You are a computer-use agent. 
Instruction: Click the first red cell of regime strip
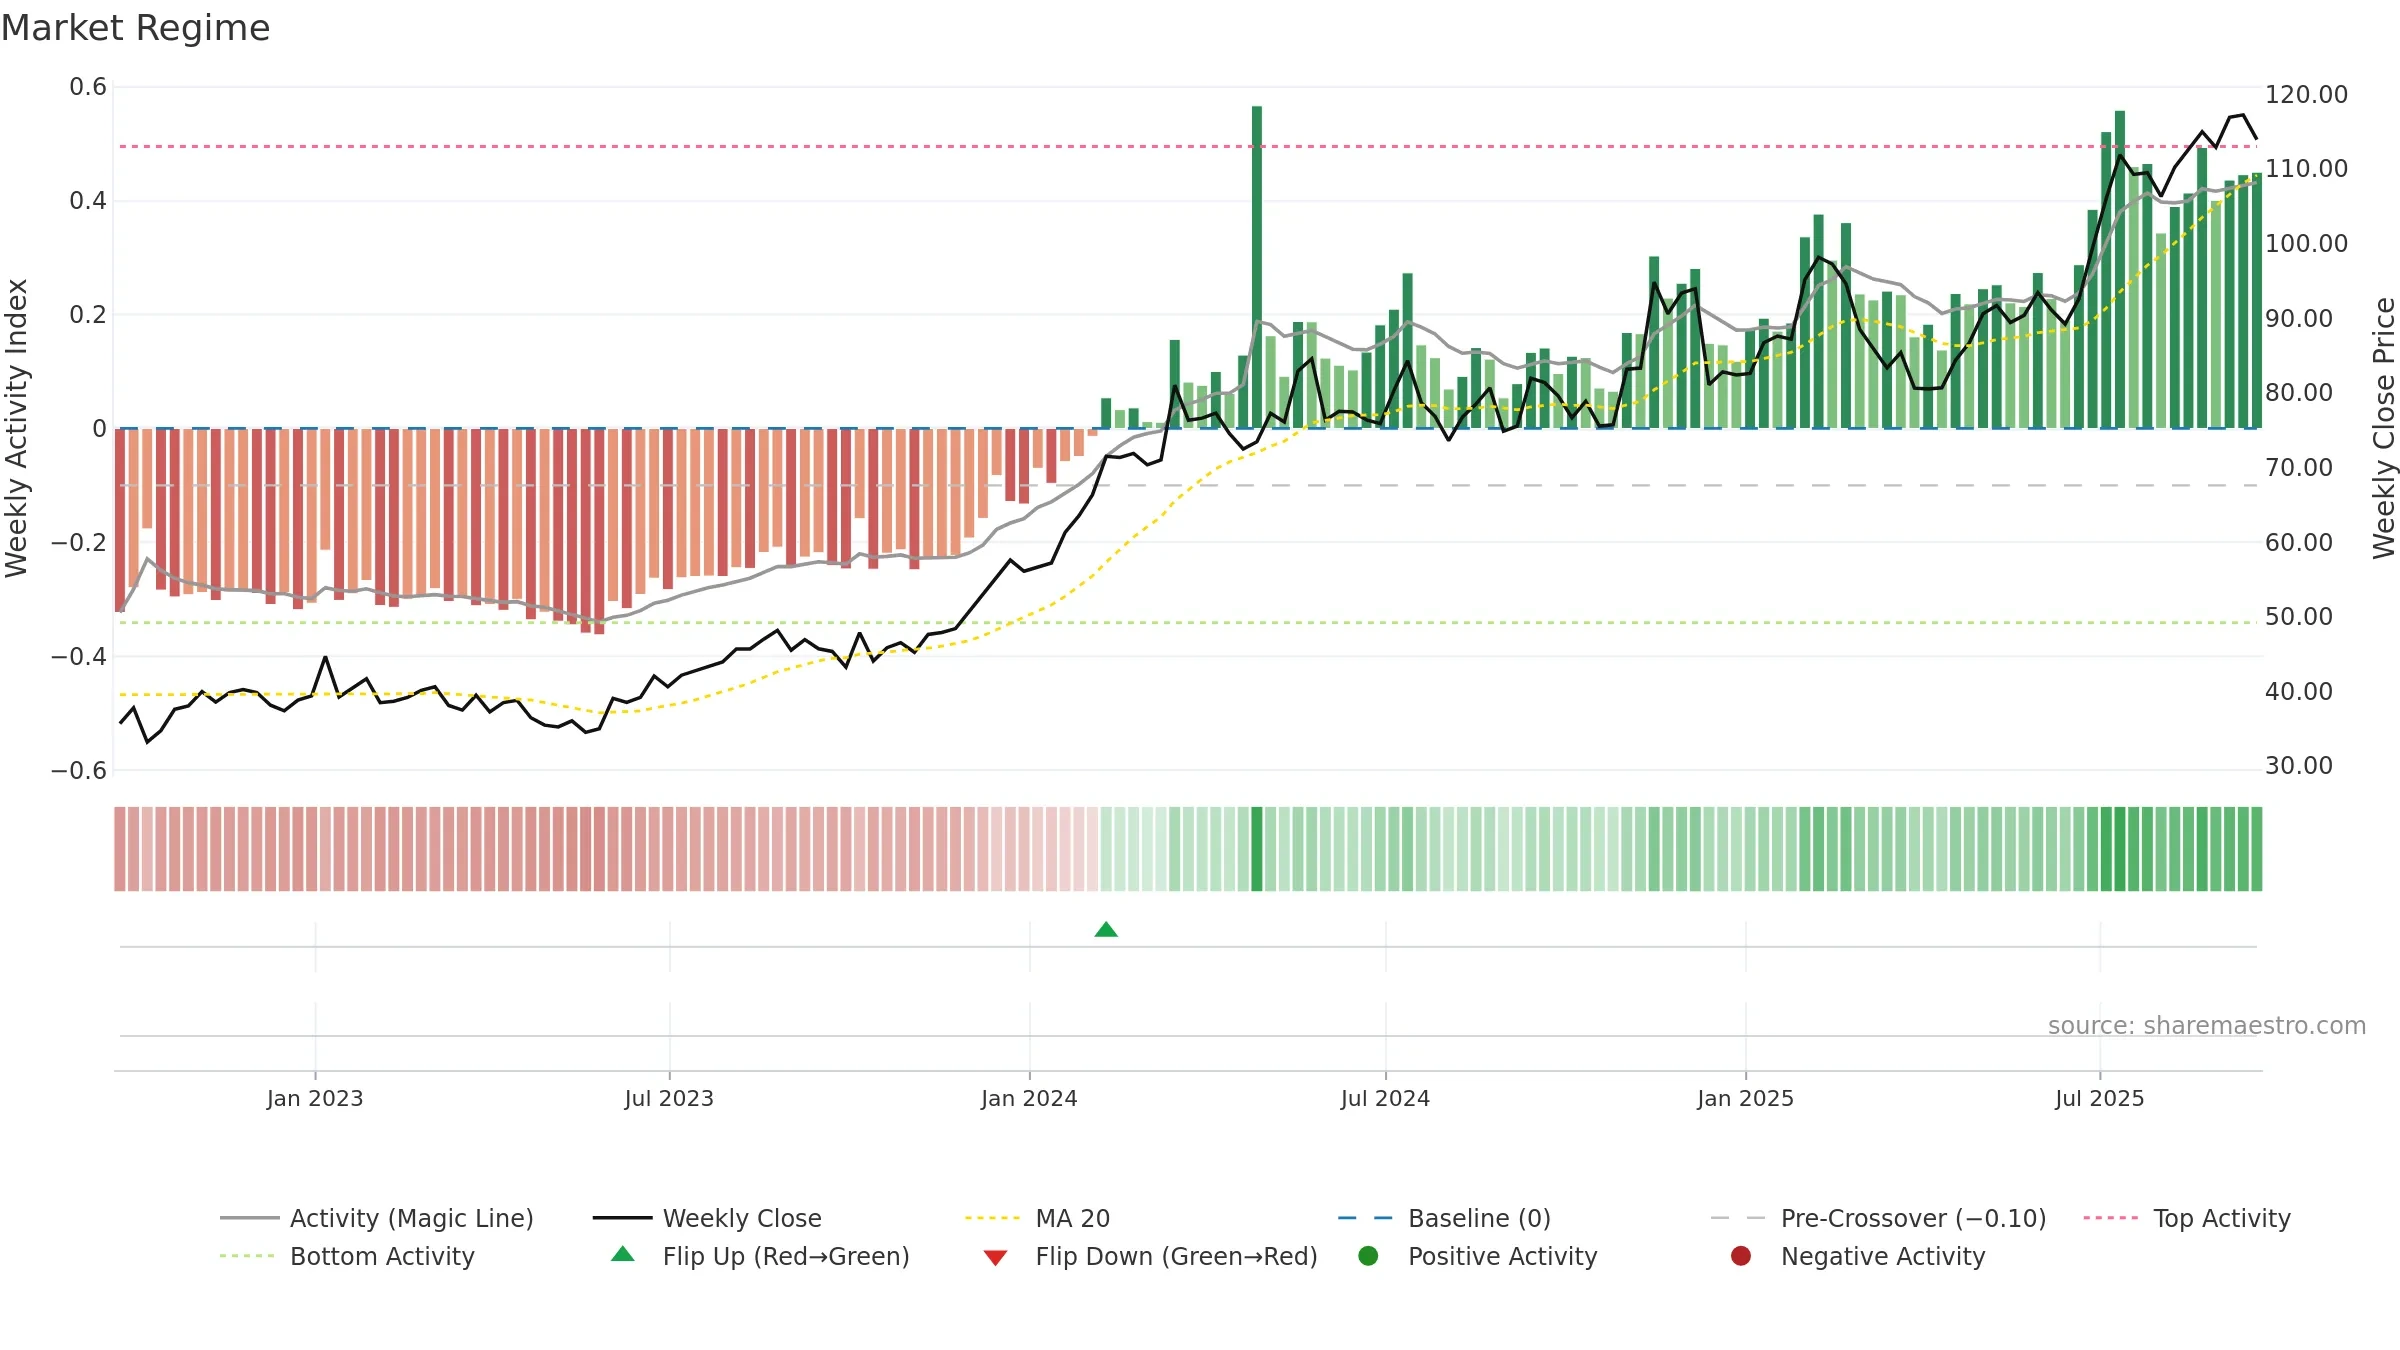pyautogui.click(x=120, y=849)
